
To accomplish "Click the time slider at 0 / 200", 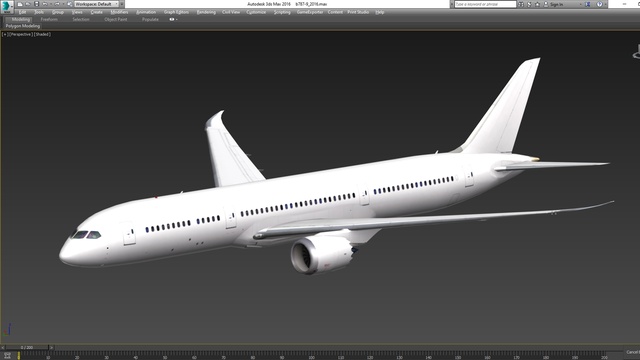I will 27,347.
